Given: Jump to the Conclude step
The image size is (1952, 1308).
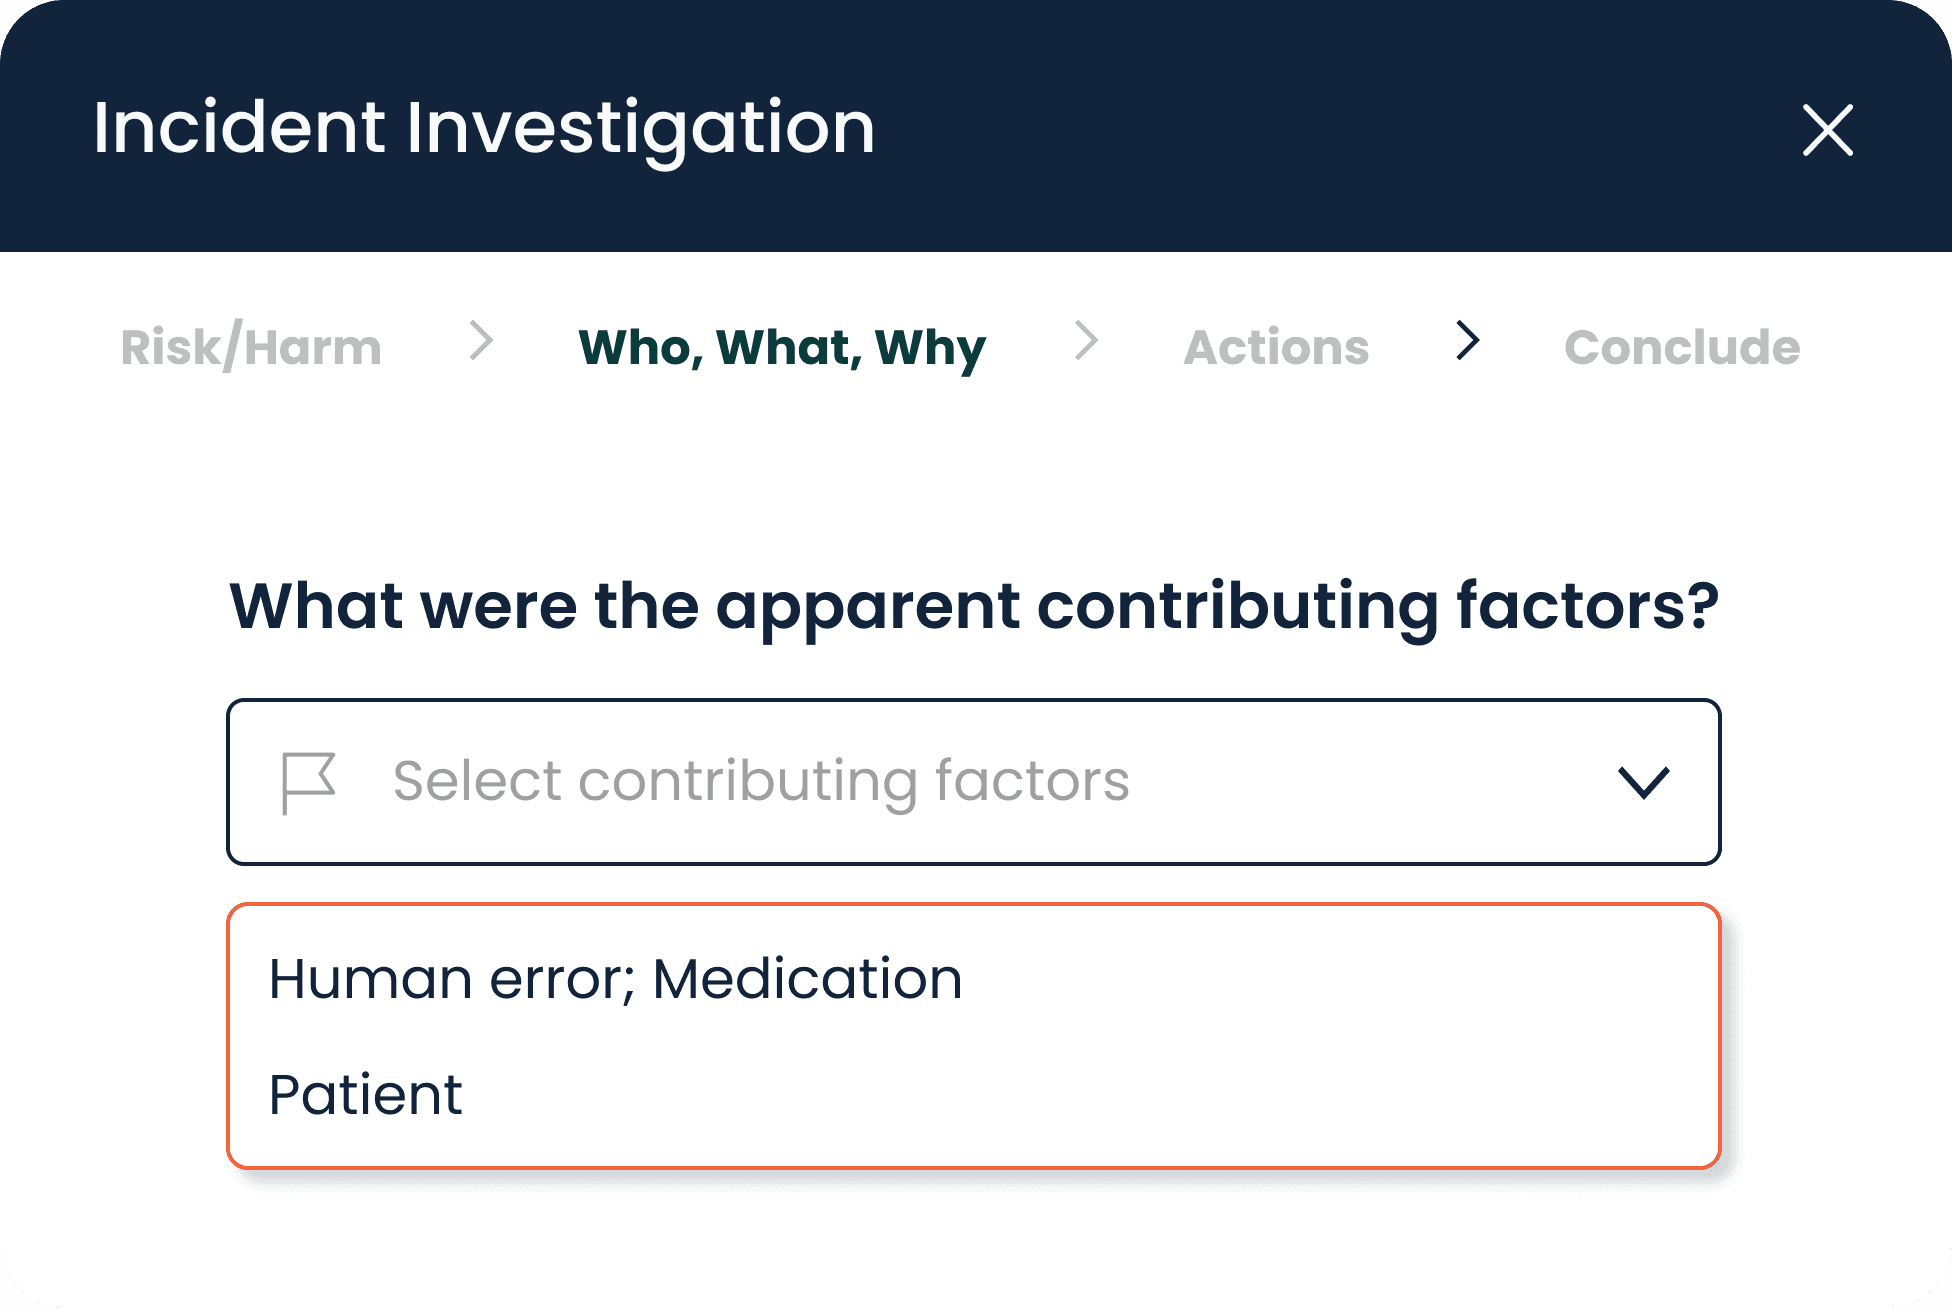Looking at the screenshot, I should [1682, 347].
